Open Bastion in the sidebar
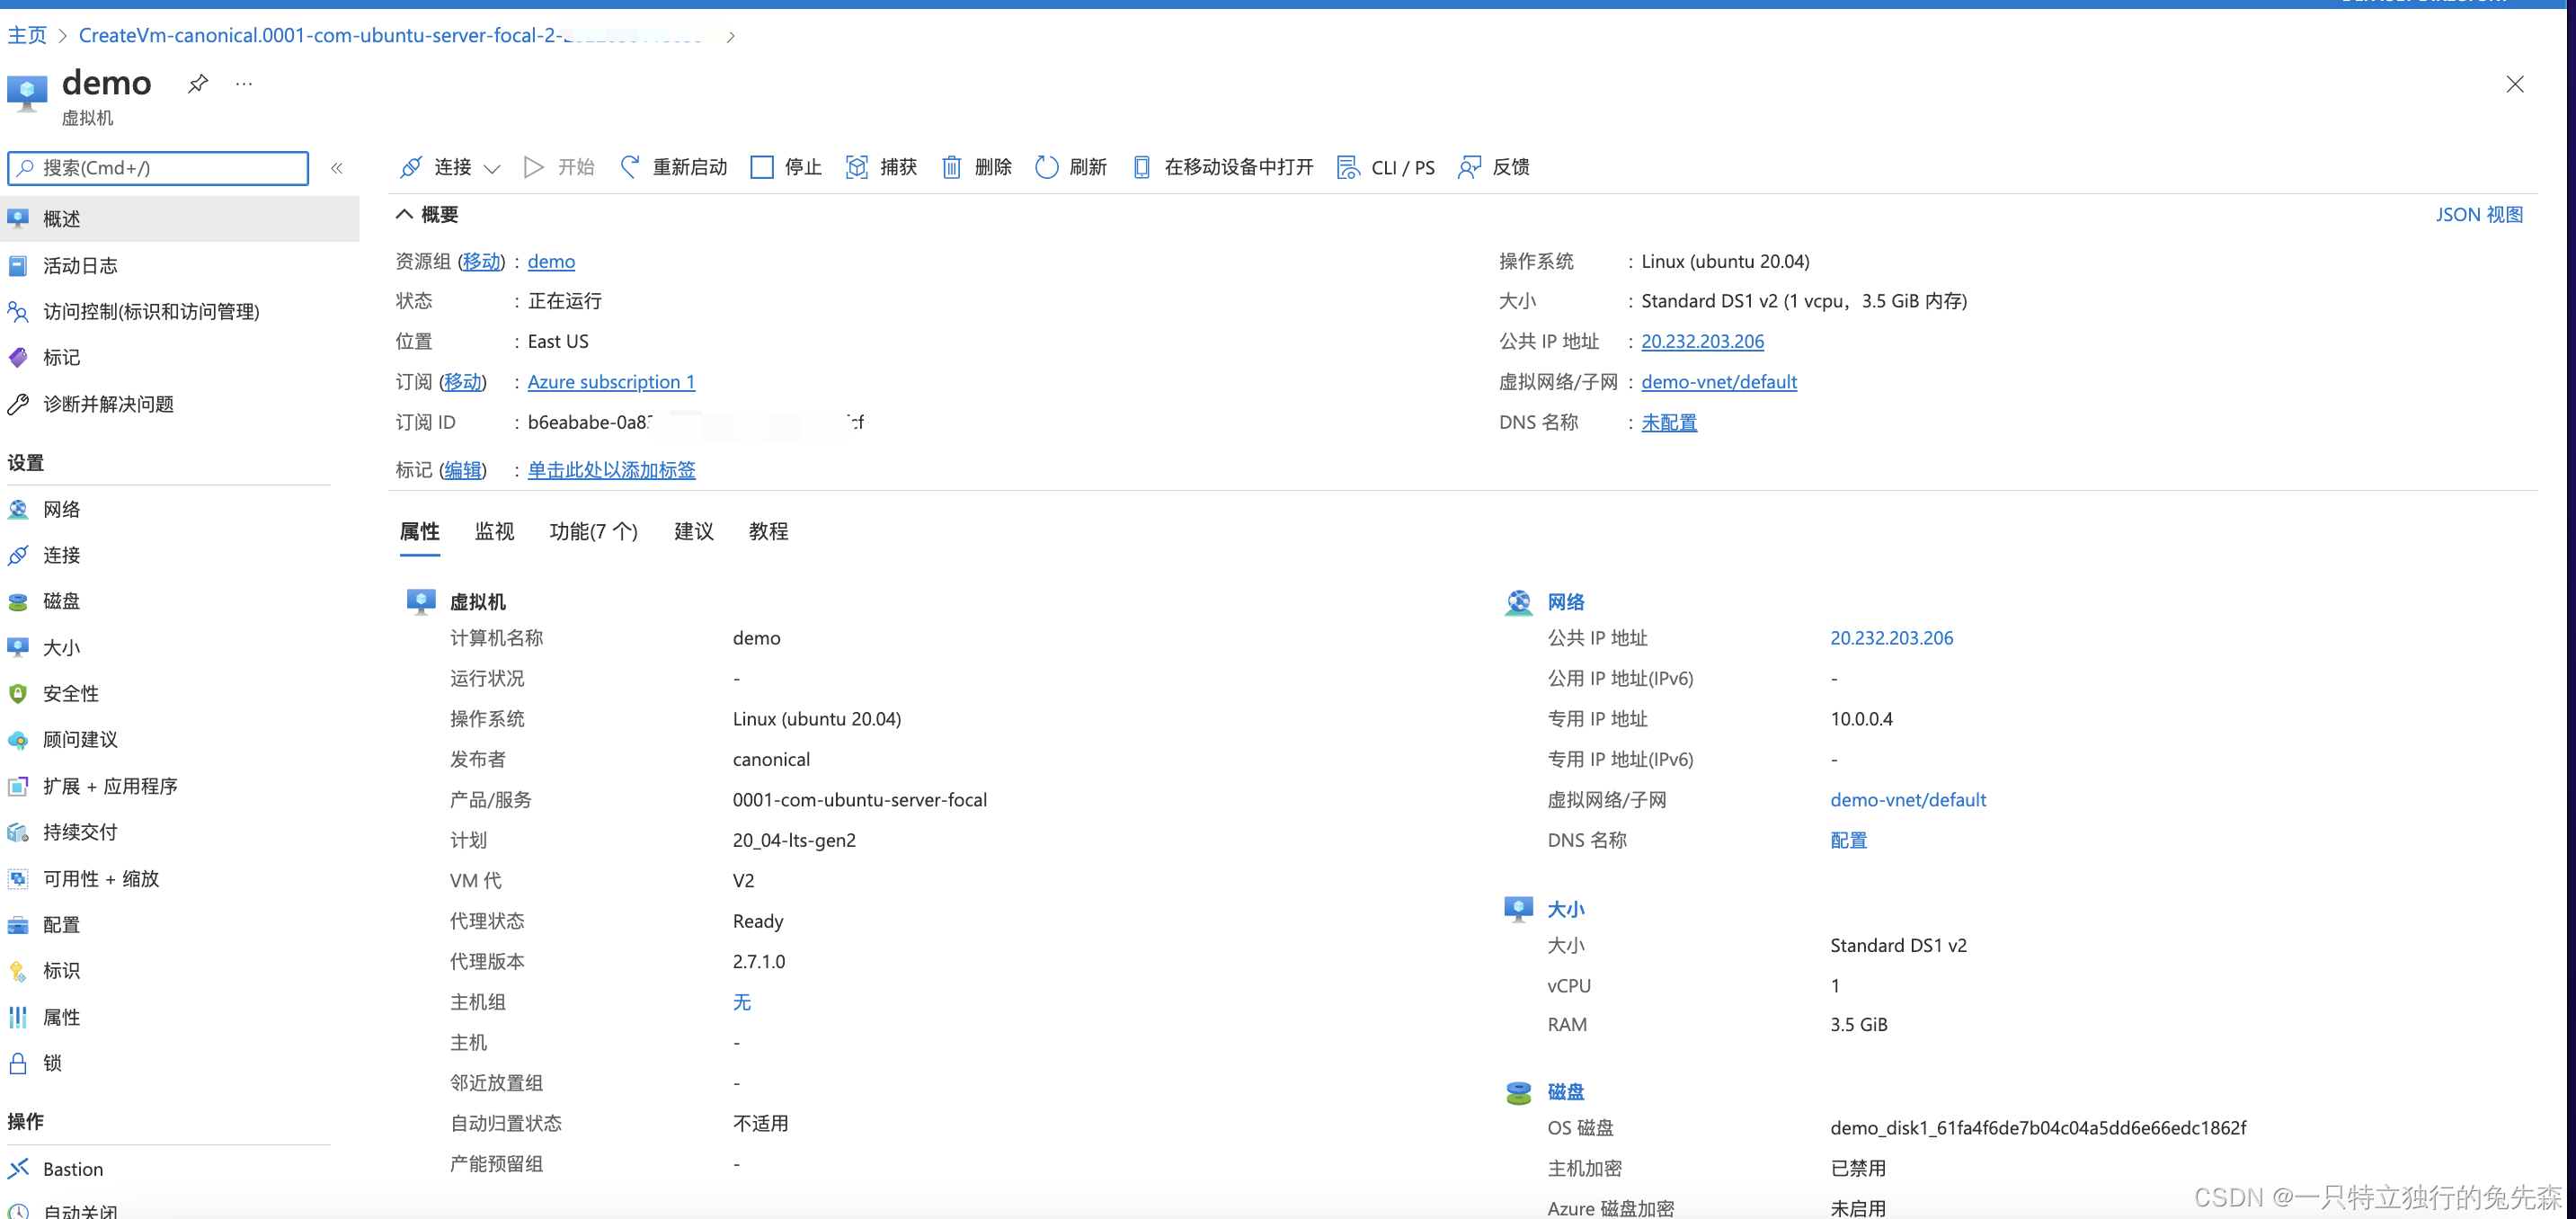The image size is (2576, 1219). coord(72,1169)
